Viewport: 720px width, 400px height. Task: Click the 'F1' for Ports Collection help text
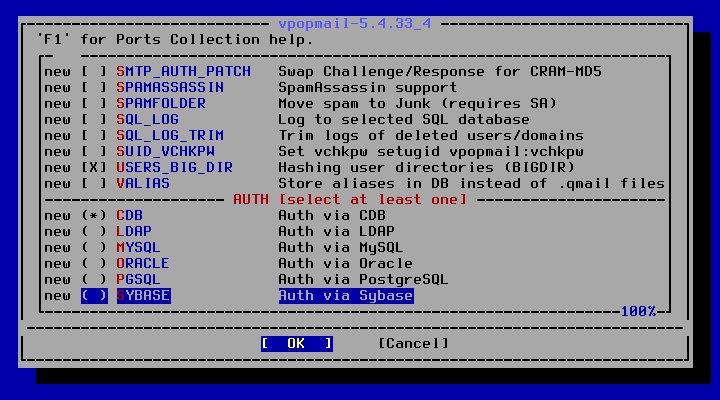(175, 39)
